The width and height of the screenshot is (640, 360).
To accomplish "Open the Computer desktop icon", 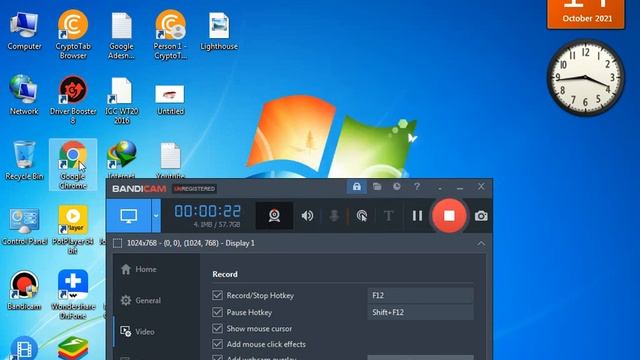I will 24,31.
